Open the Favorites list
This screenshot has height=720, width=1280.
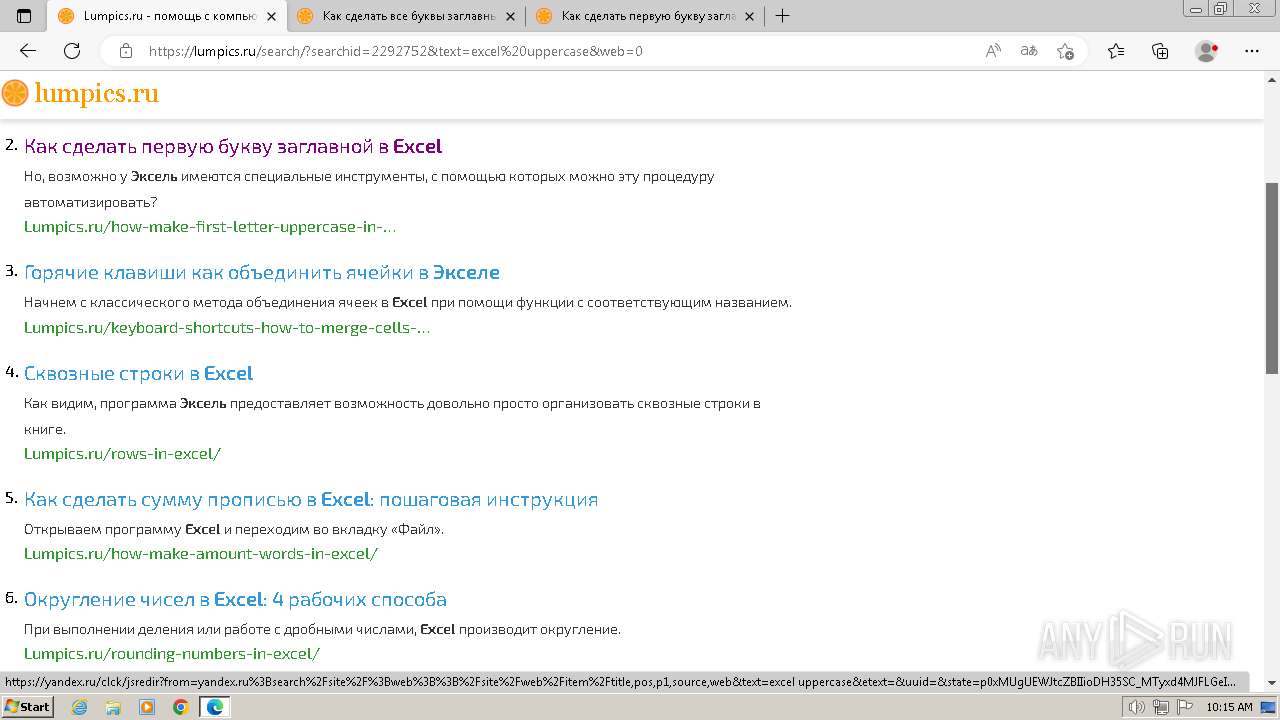(1116, 51)
